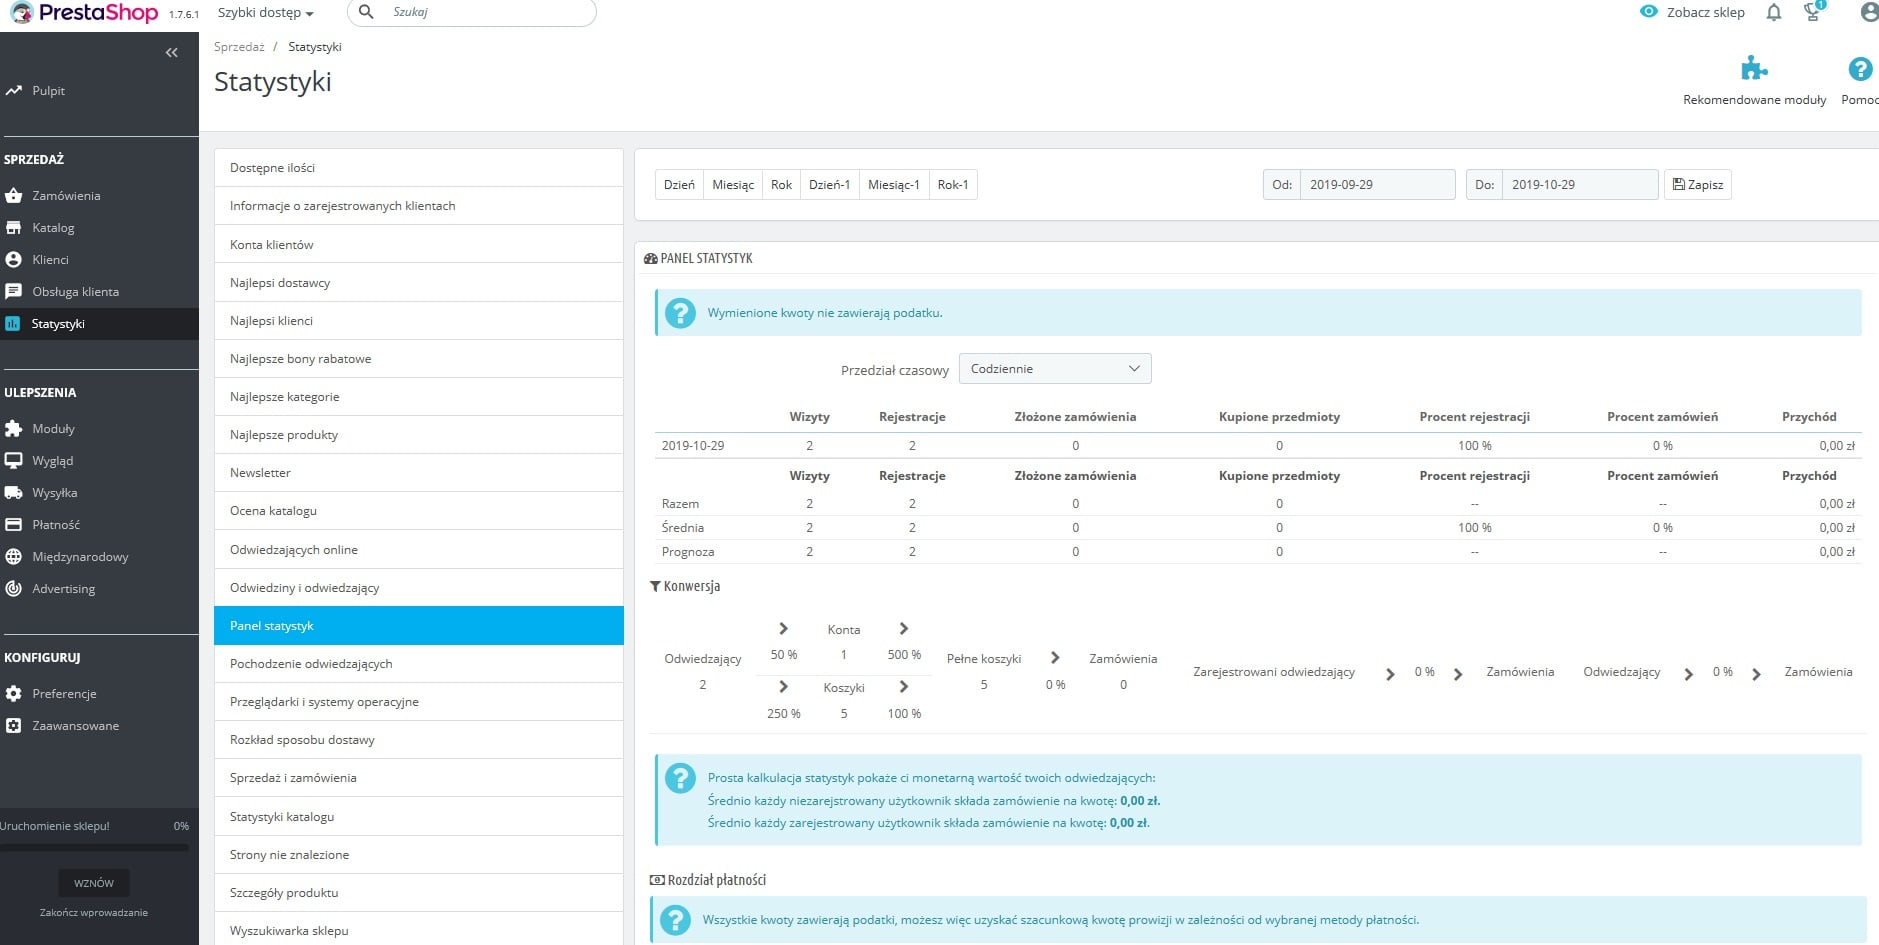1879x945 pixels.
Task: Click the Zobacz sklep eye icon
Action: [1649, 12]
